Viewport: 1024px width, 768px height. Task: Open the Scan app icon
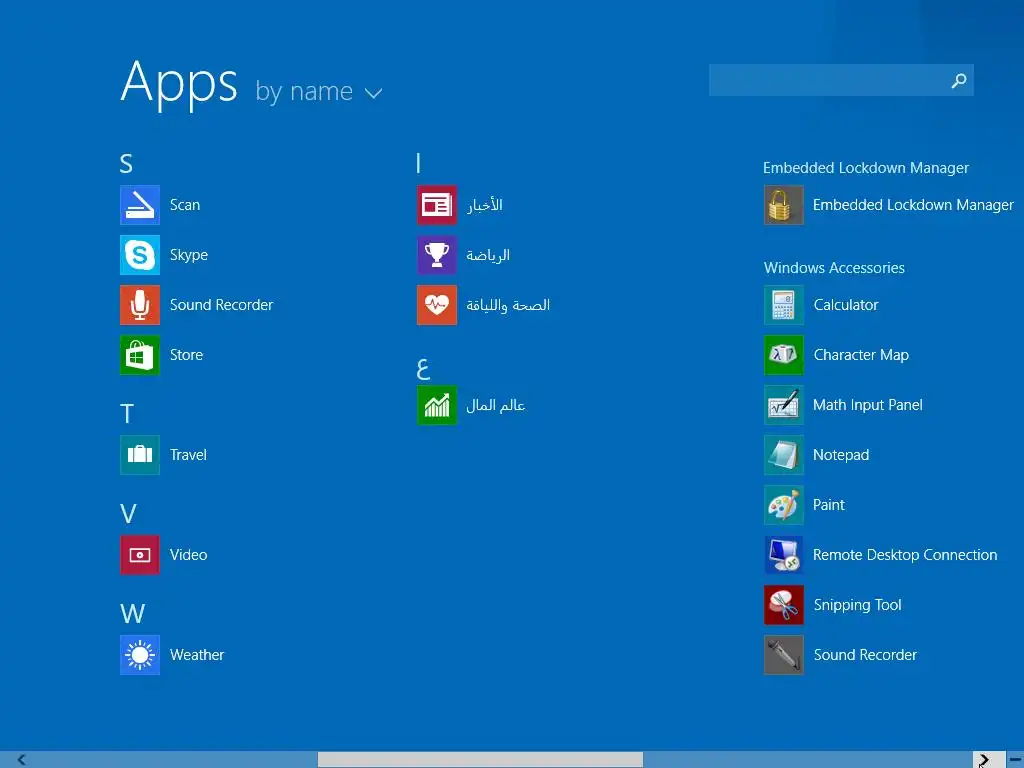coord(140,205)
